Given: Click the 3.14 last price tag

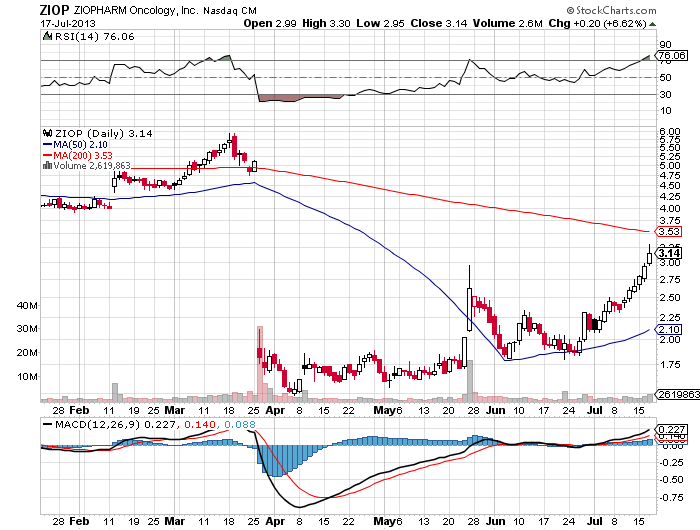Looking at the screenshot, I should click(669, 253).
